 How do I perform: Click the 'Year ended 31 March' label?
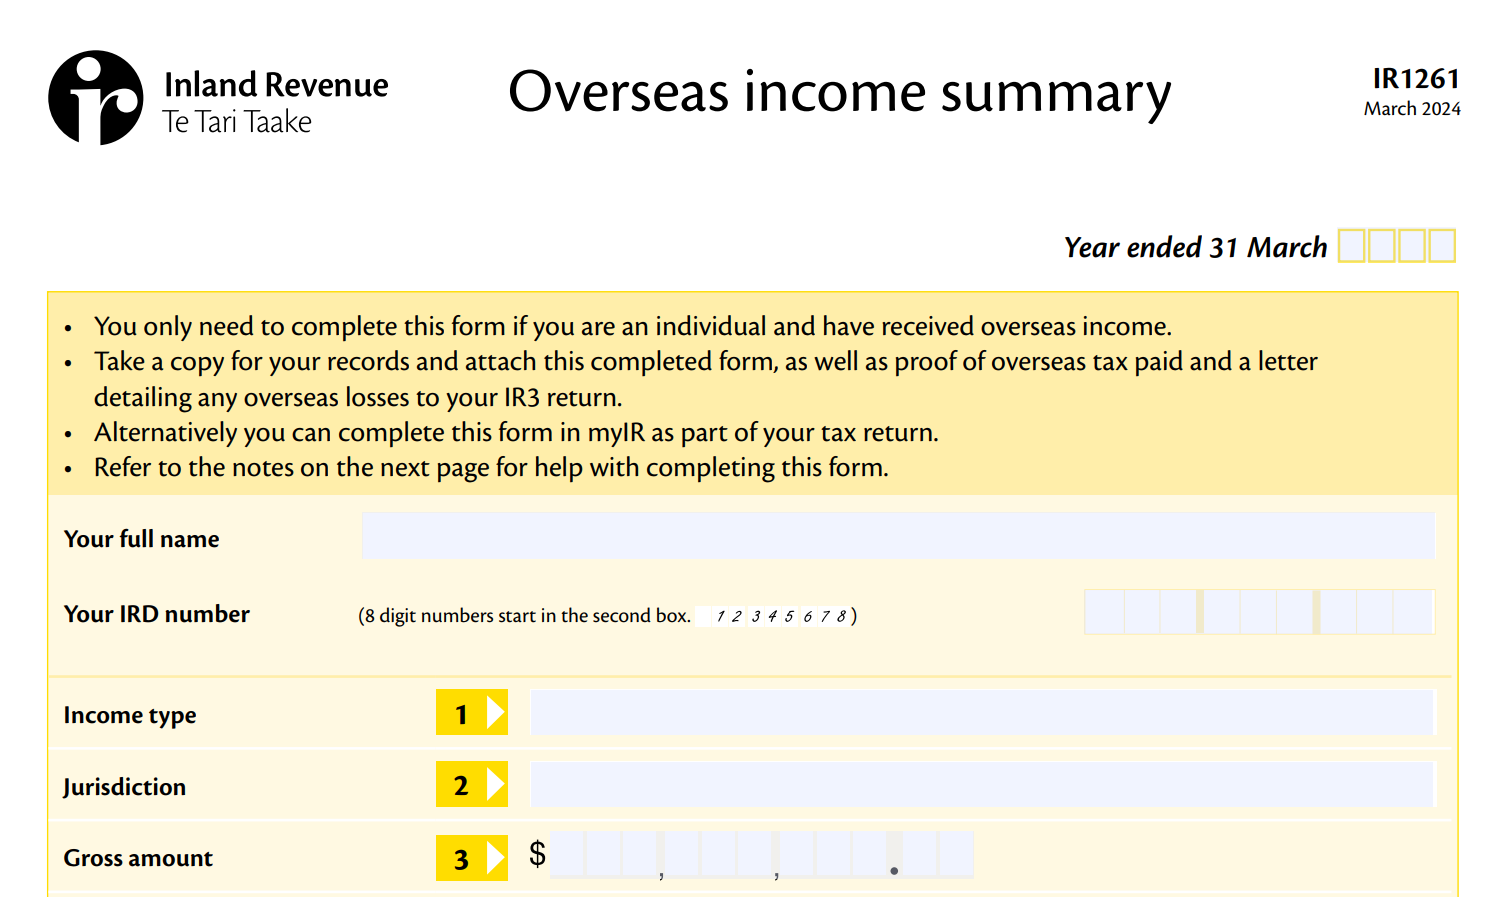1195,247
